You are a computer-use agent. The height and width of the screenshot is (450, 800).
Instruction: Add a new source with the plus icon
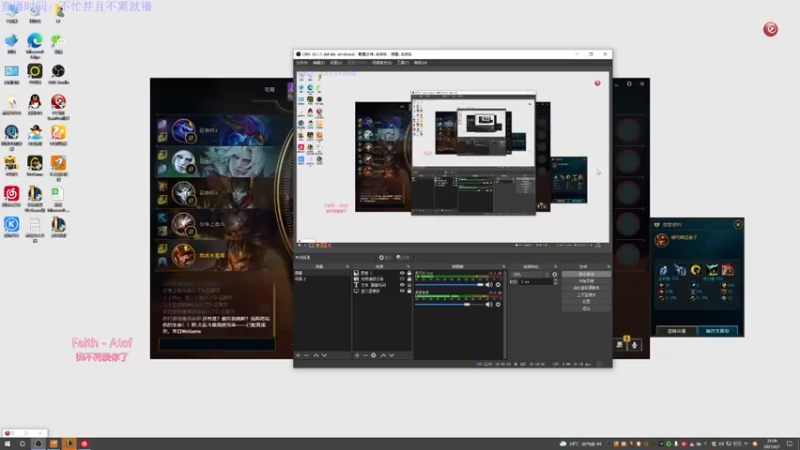357,355
